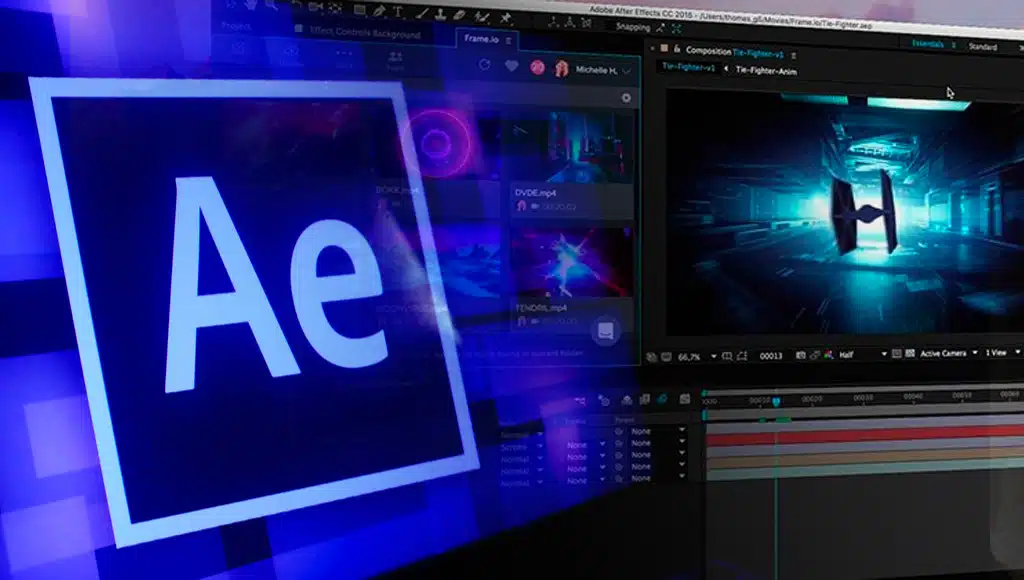Viewport: 1024px width, 580px height.
Task: Open a None parent dropdown in timeline
Action: pyautogui.click(x=640, y=443)
